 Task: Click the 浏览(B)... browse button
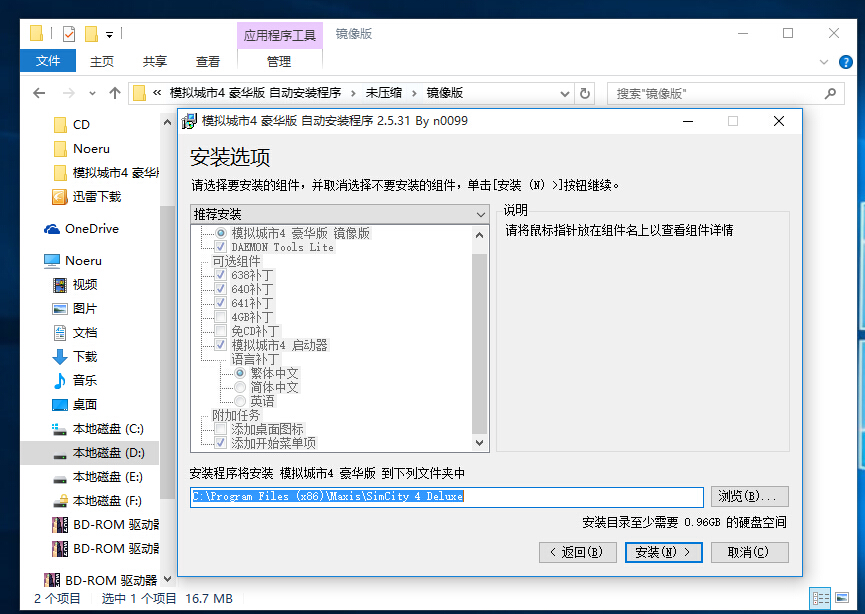pos(749,496)
